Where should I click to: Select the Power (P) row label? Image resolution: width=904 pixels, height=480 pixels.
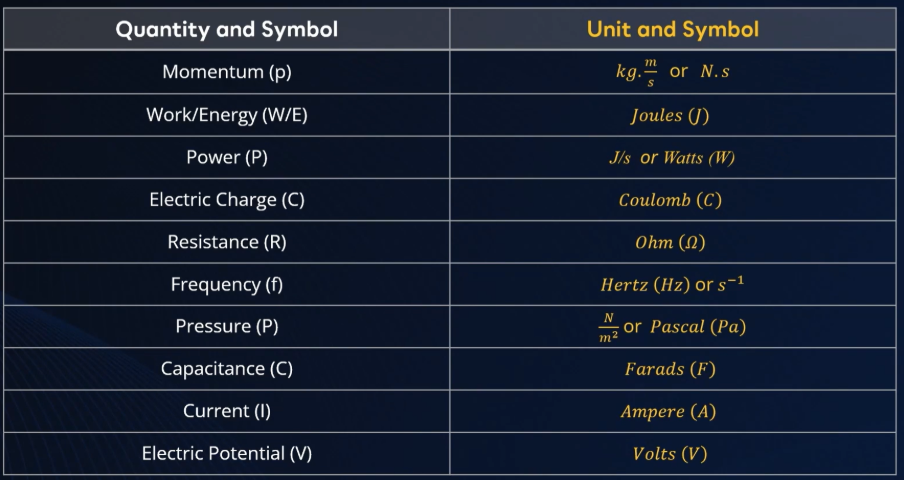227,157
